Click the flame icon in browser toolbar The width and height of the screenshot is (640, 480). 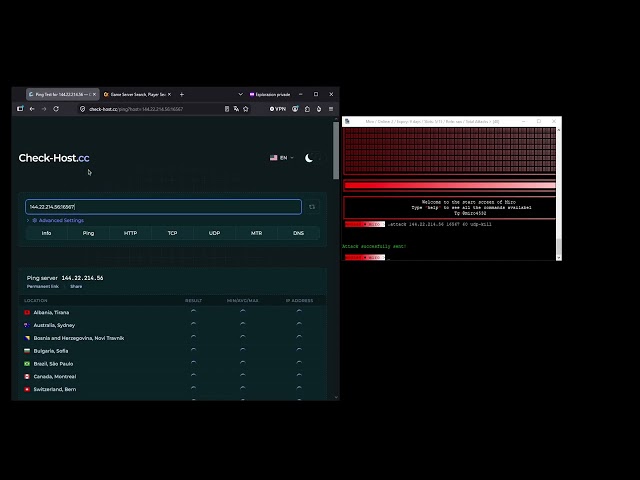click(x=319, y=109)
